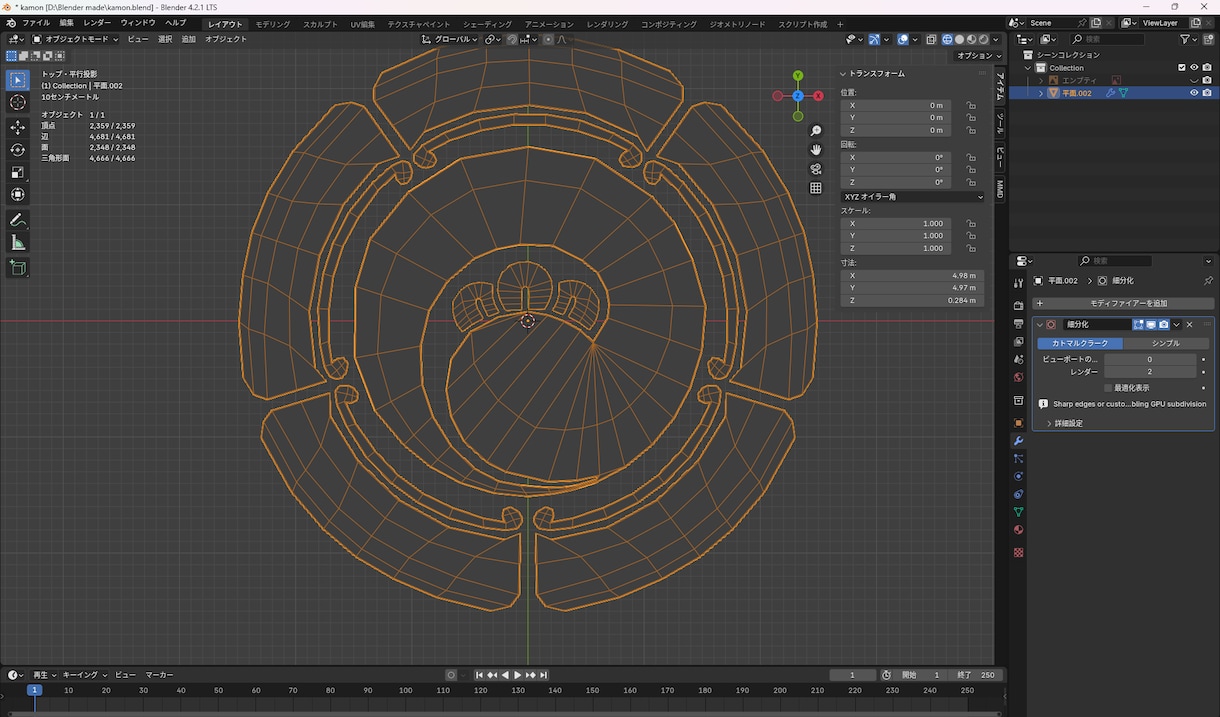
Task: Choose the Add Cube tool
Action: (18, 267)
